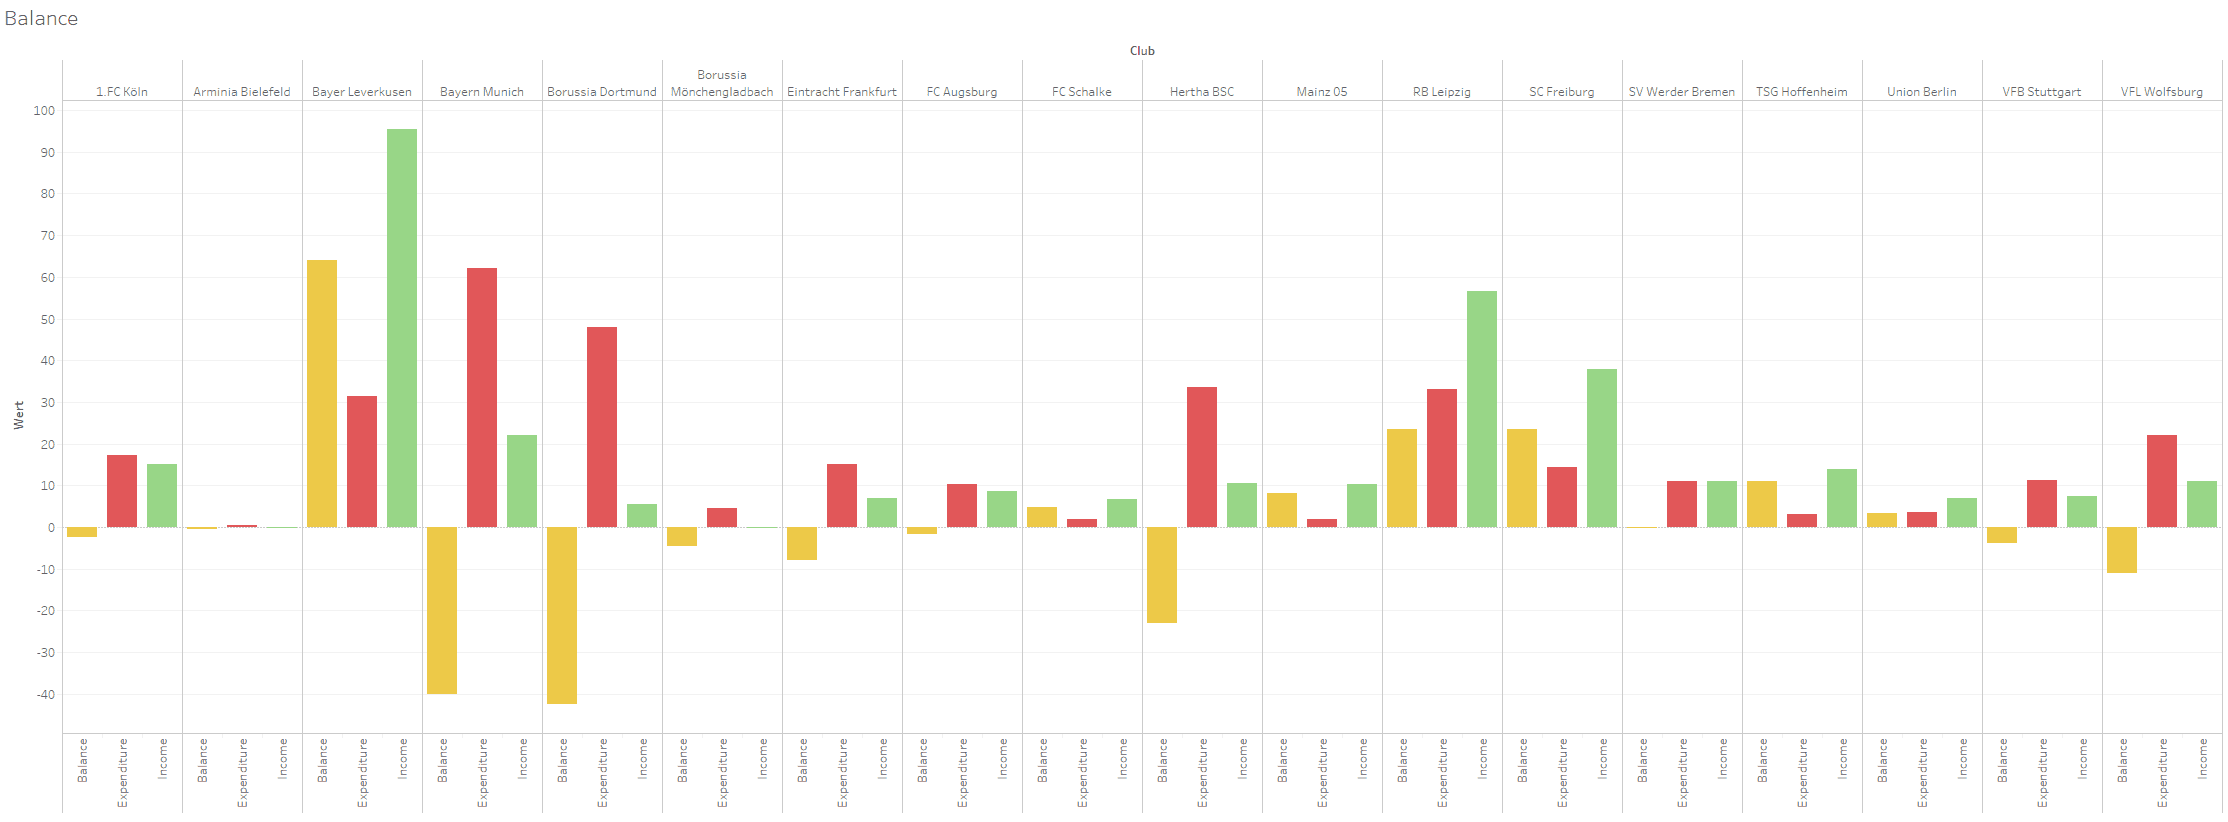Select the Bayern Munich Income bar
Image resolution: width=2228 pixels, height=822 pixels.
pos(522,481)
